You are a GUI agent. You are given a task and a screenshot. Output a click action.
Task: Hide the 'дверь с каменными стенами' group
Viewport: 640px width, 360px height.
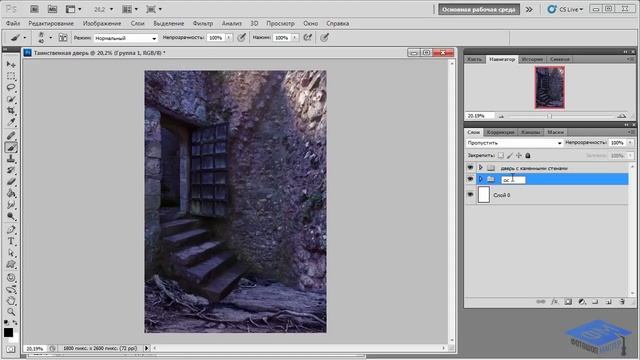click(470, 168)
